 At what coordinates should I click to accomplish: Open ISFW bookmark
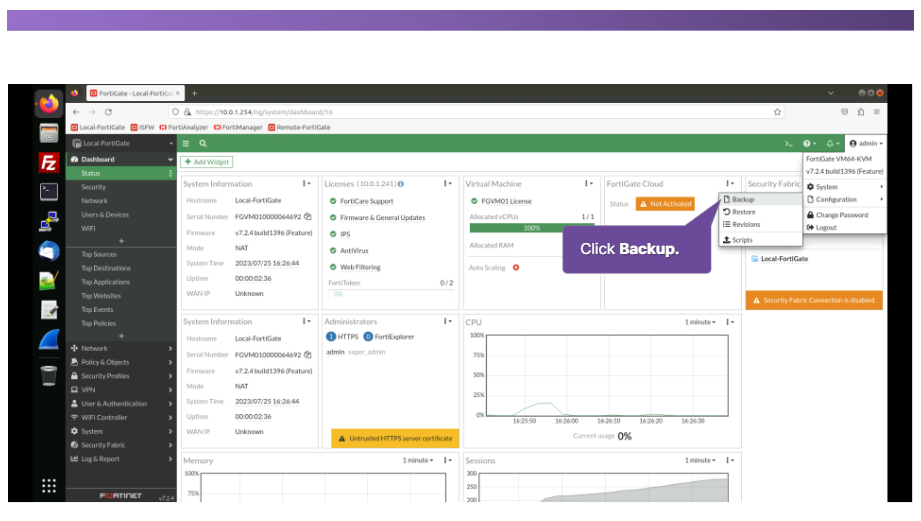click(142, 127)
